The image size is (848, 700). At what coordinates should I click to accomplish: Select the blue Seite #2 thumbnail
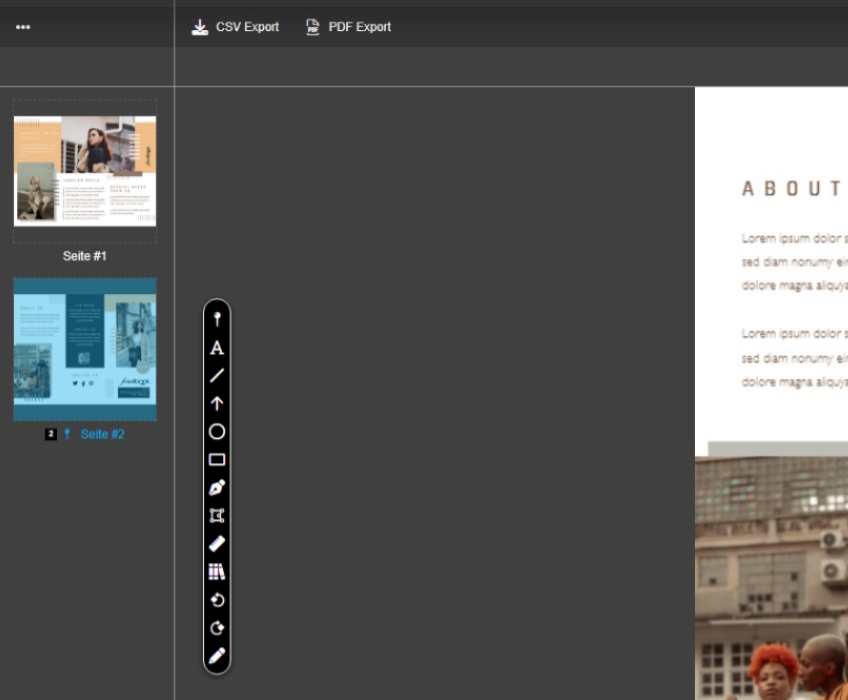(x=85, y=349)
